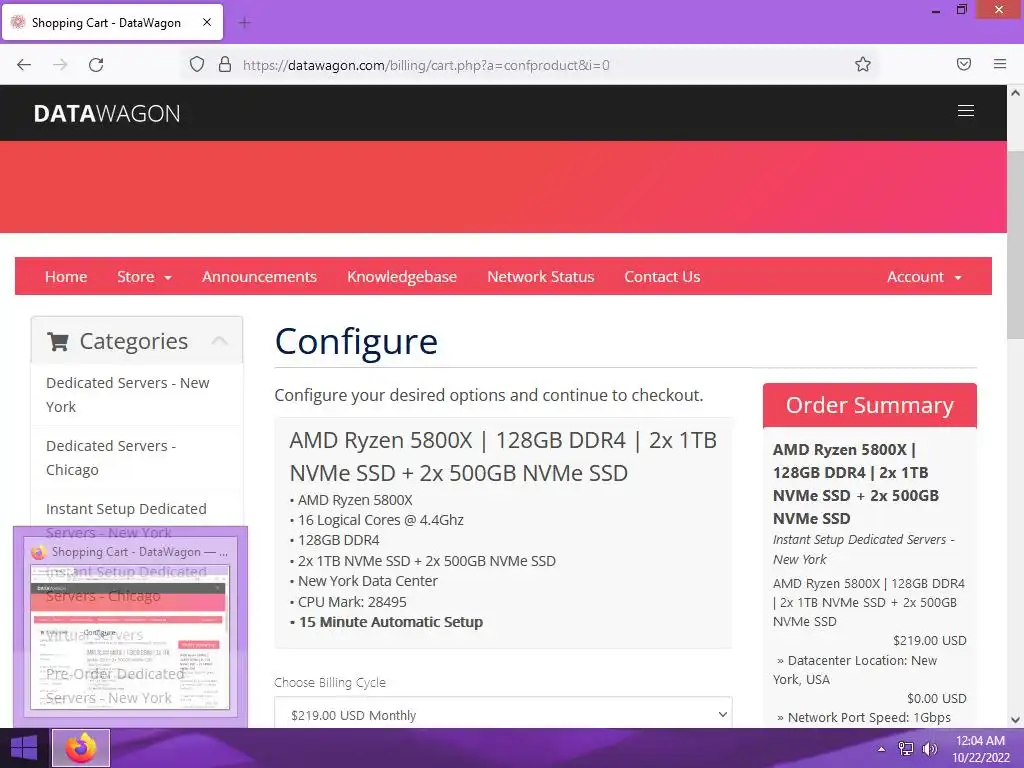Show hidden system tray icons
1024x768 pixels.
882,749
